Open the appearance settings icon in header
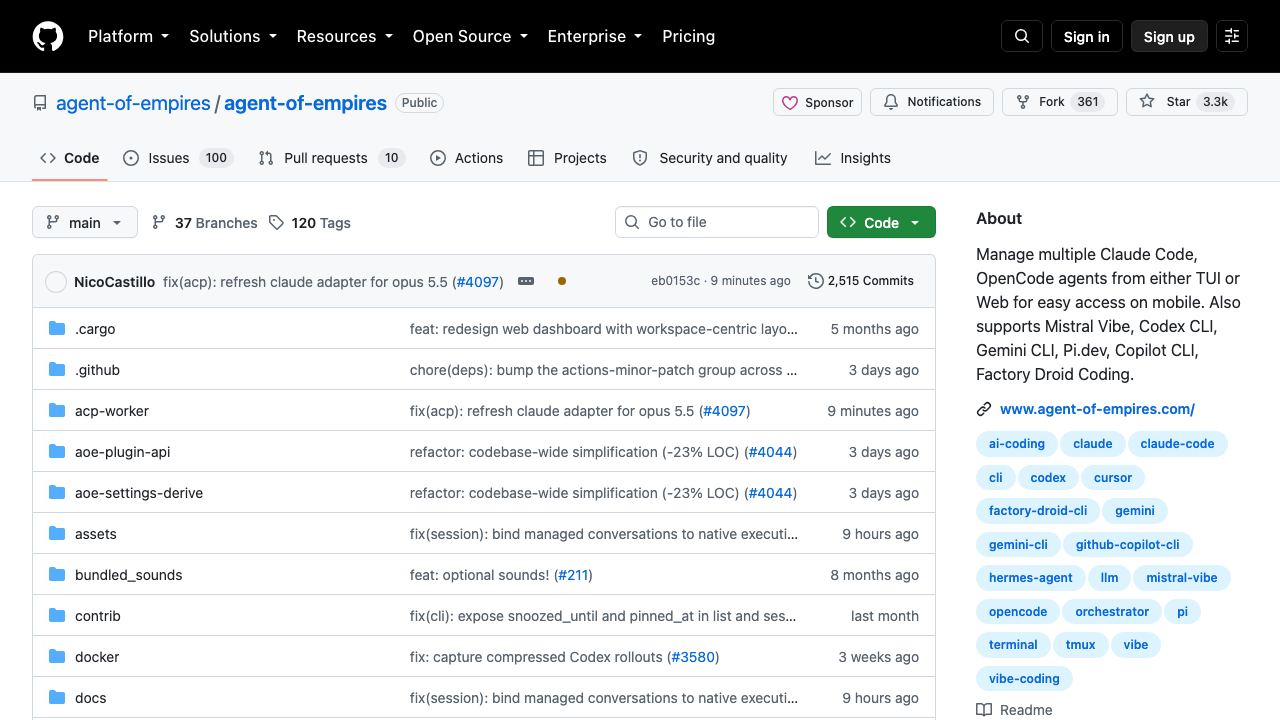 (x=1232, y=36)
